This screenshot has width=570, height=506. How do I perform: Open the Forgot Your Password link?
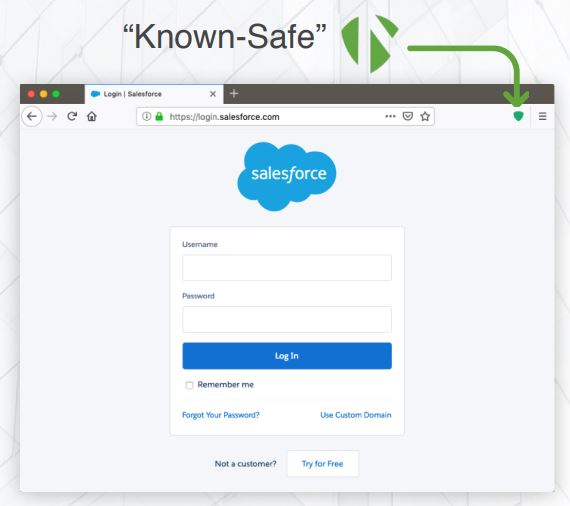tap(221, 415)
